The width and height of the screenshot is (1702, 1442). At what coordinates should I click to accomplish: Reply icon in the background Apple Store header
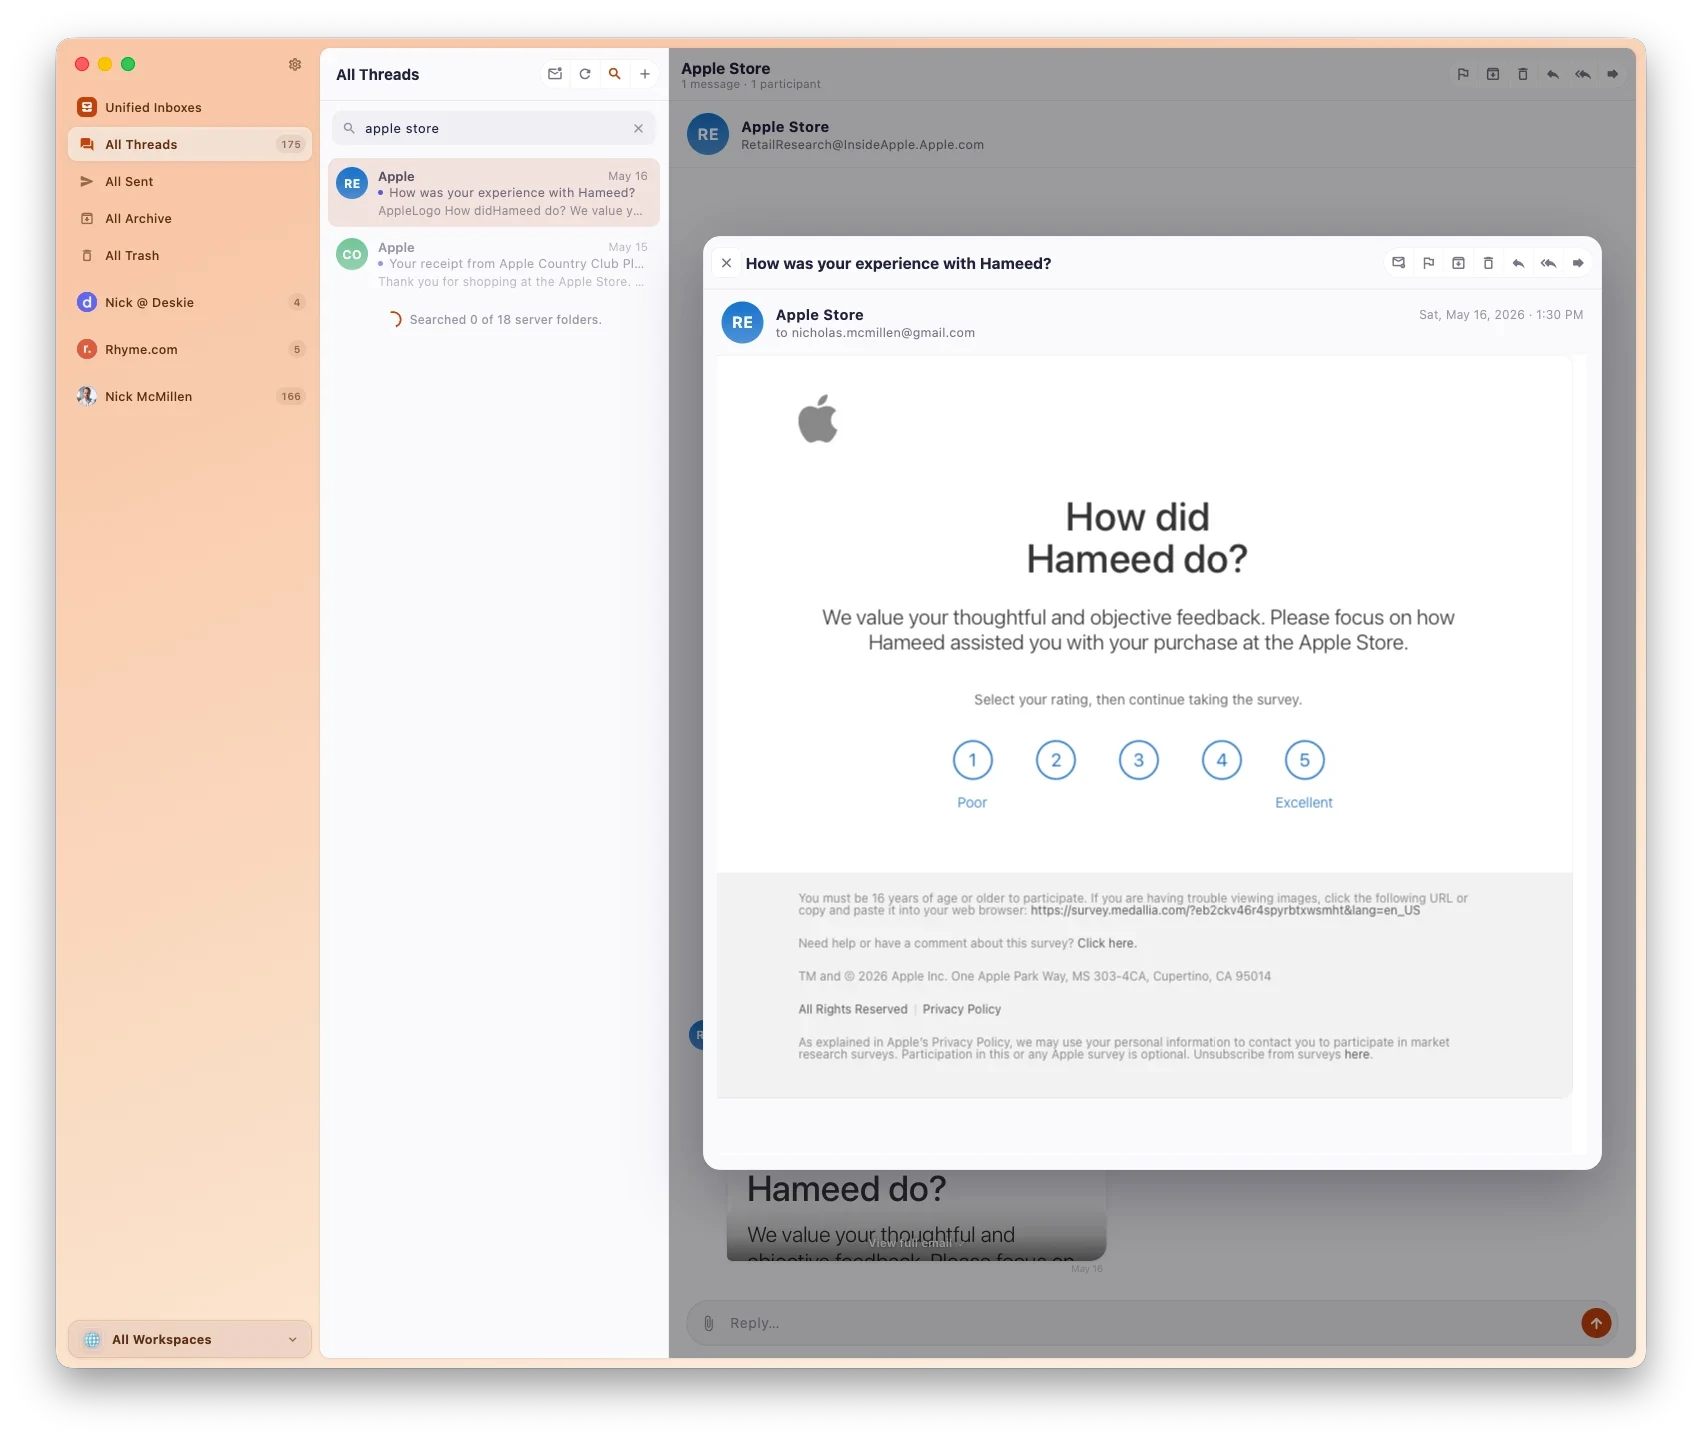[1553, 74]
